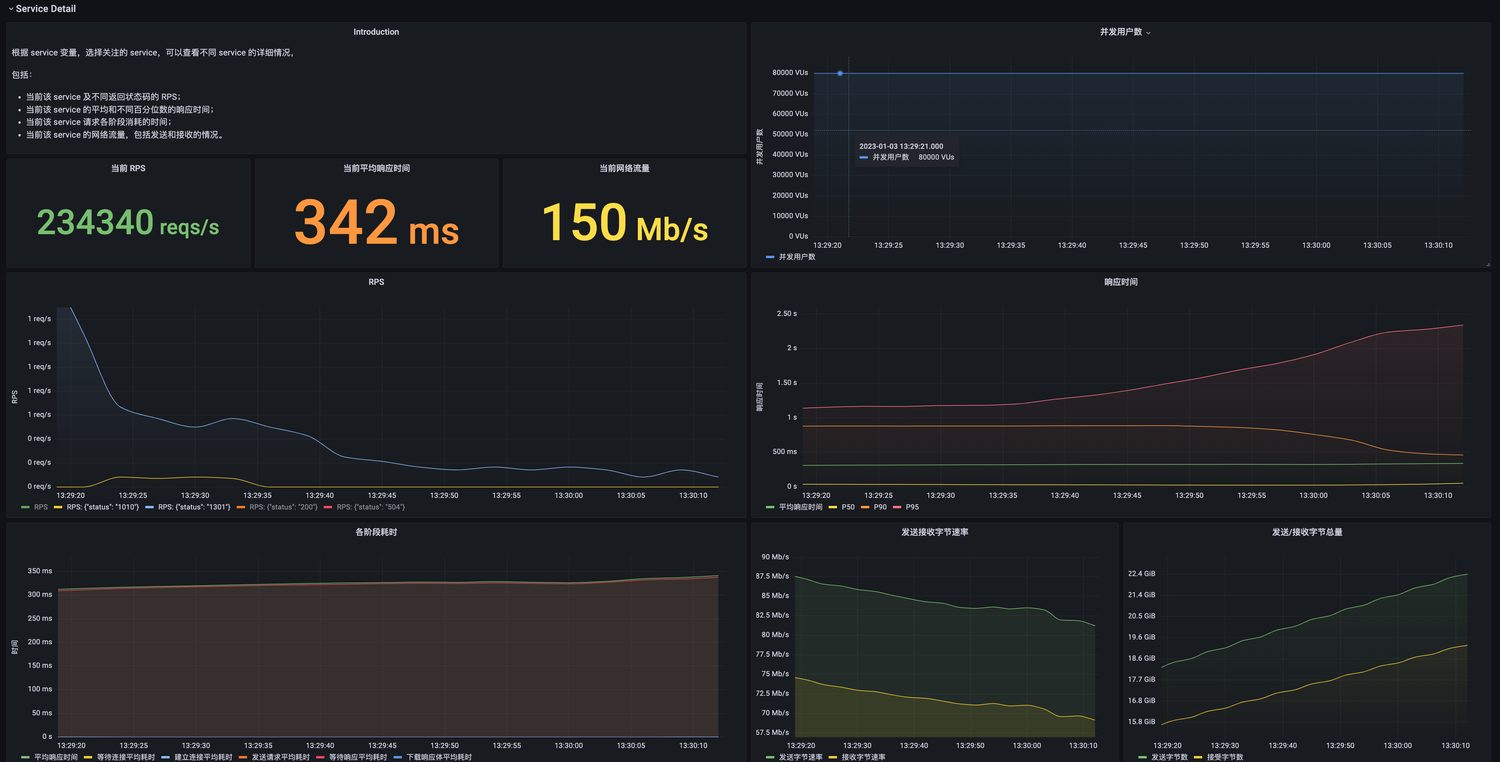The height and width of the screenshot is (762, 1500).
Task: Open the 并发用户数 panel menu chevron
Action: point(1148,33)
